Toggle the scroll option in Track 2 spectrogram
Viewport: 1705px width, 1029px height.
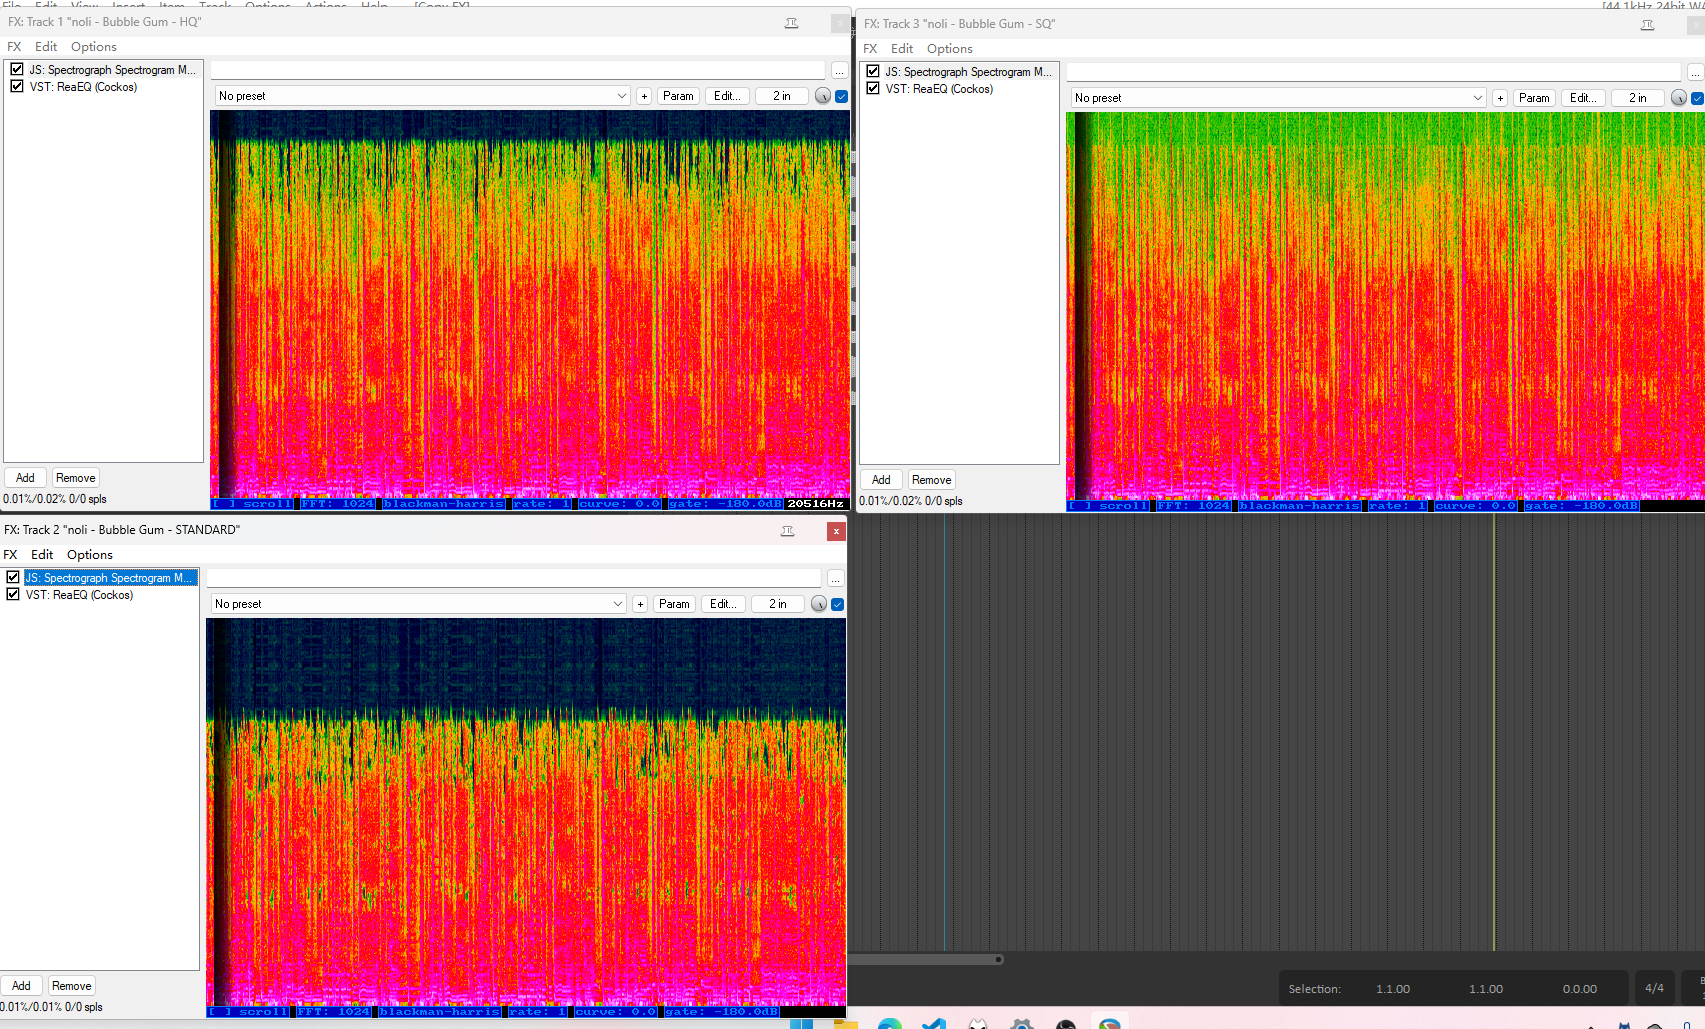coord(248,1012)
